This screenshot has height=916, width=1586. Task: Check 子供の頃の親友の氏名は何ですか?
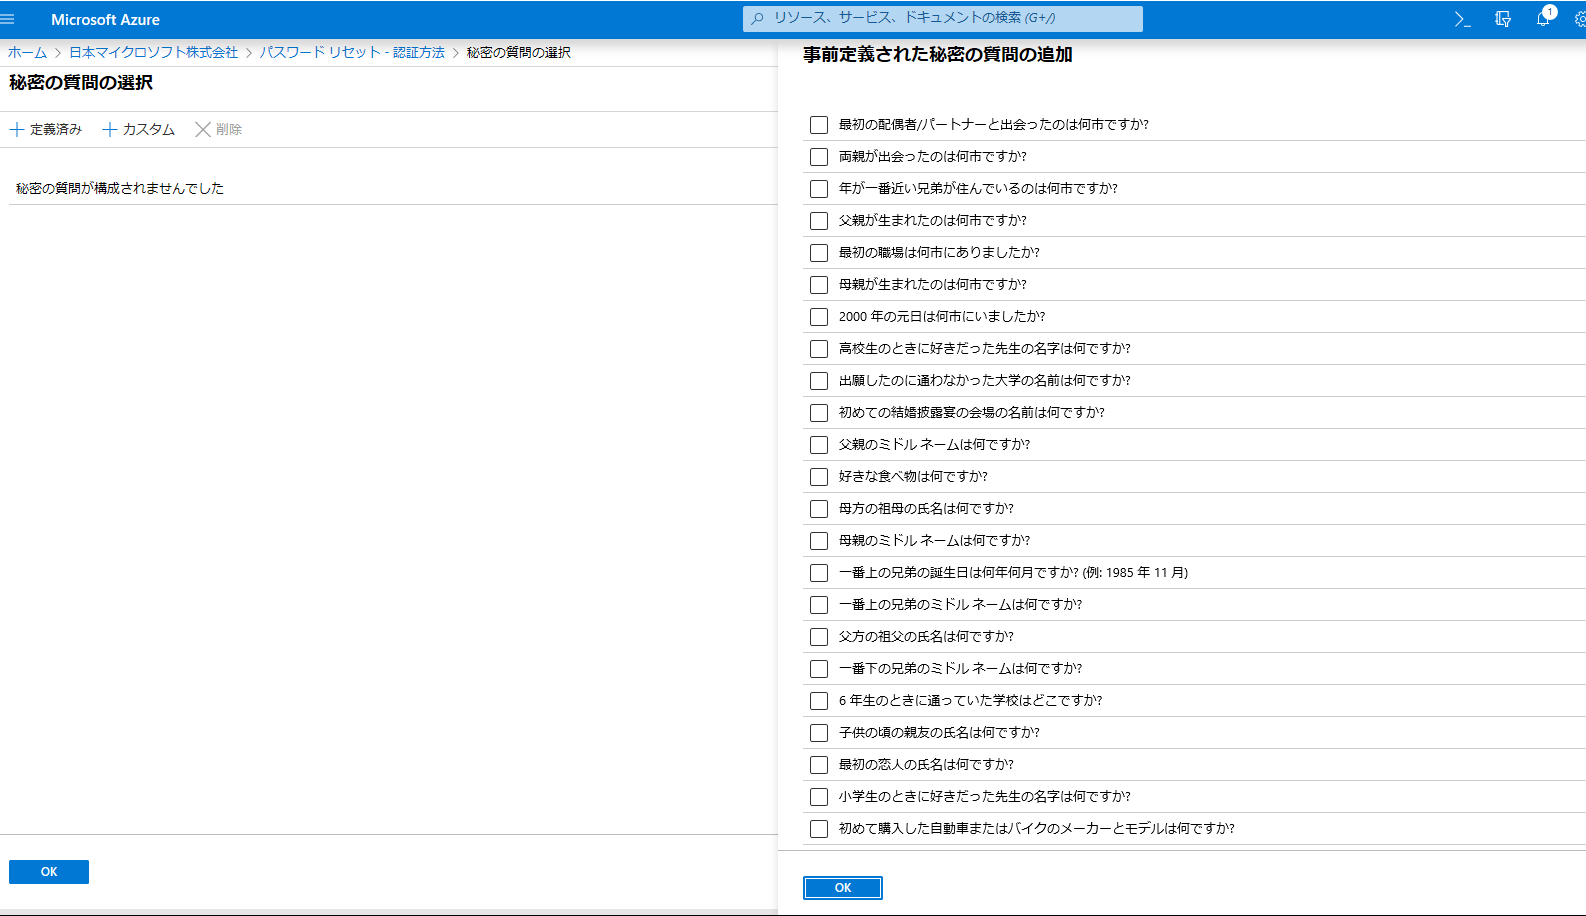point(819,733)
